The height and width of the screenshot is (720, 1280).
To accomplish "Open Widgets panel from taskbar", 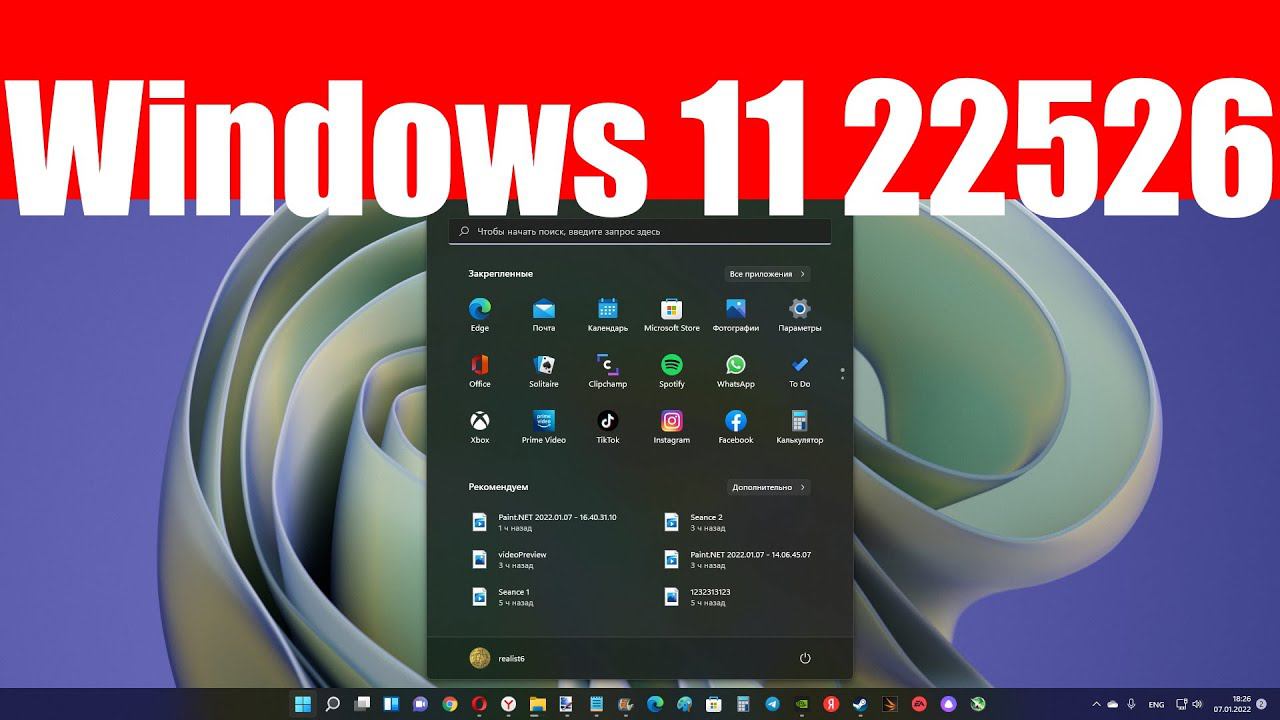I will [x=391, y=704].
